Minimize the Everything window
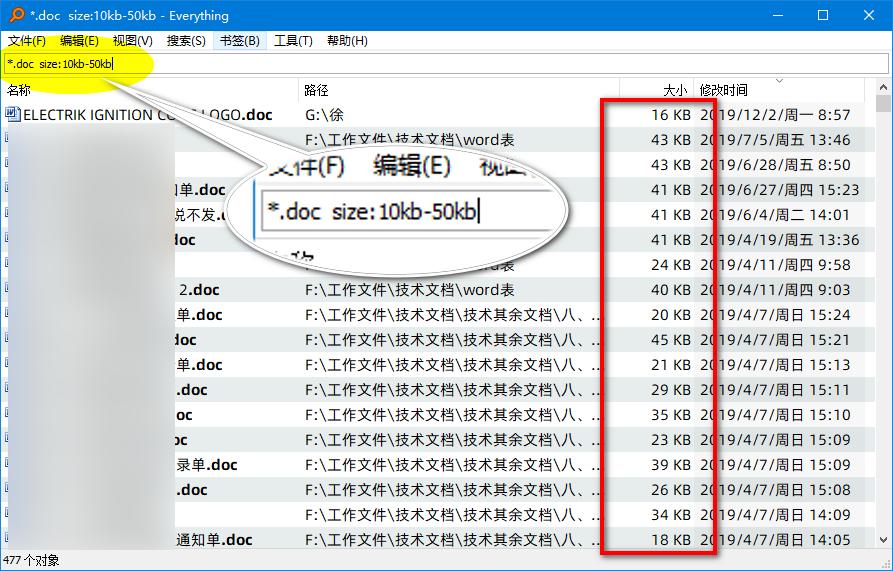The image size is (893, 571). click(777, 15)
